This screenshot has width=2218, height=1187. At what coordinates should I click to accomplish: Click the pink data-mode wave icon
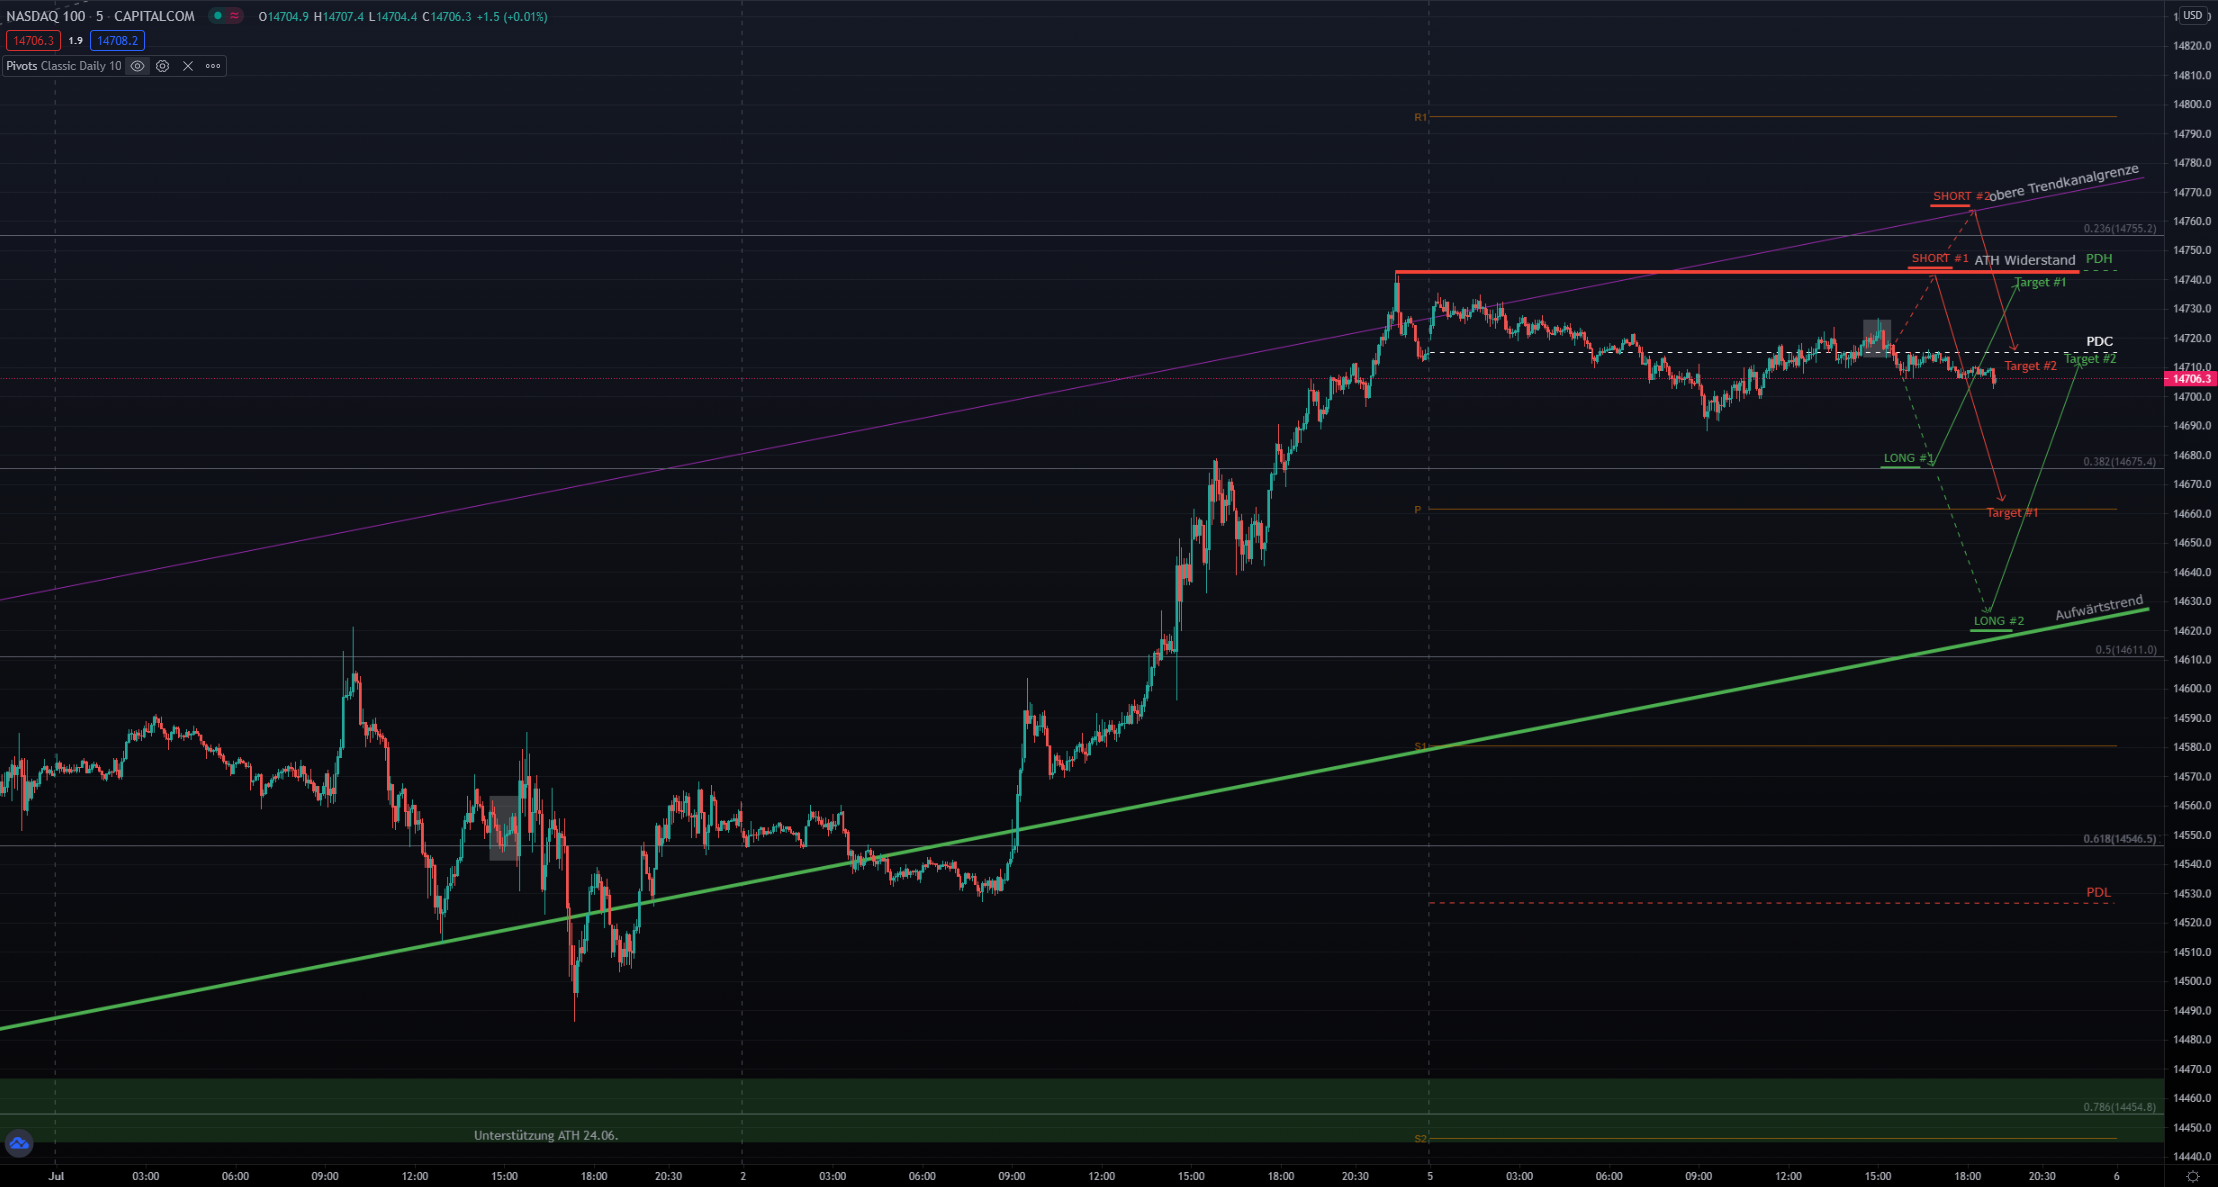(235, 16)
